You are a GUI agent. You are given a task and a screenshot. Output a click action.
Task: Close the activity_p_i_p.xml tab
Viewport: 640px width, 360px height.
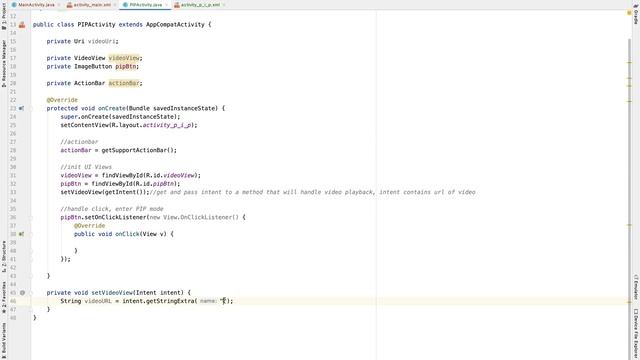click(224, 5)
